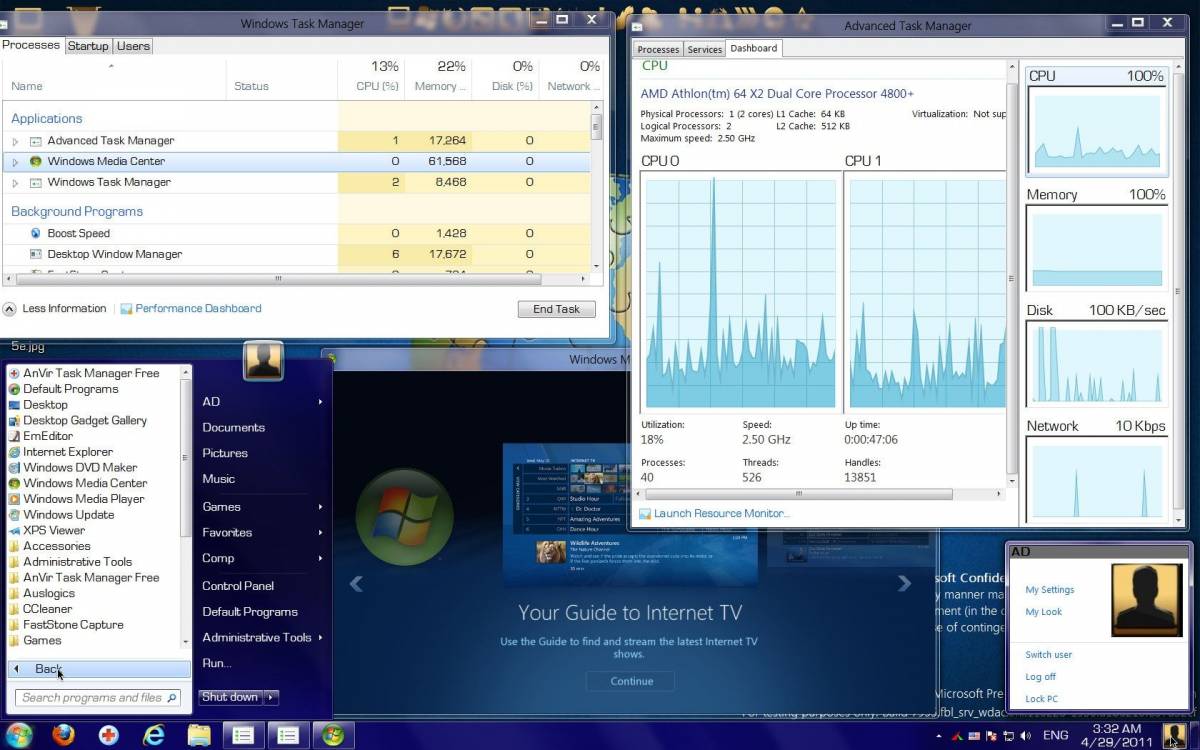Click the Windows Media Center taskbar button

coord(333,735)
